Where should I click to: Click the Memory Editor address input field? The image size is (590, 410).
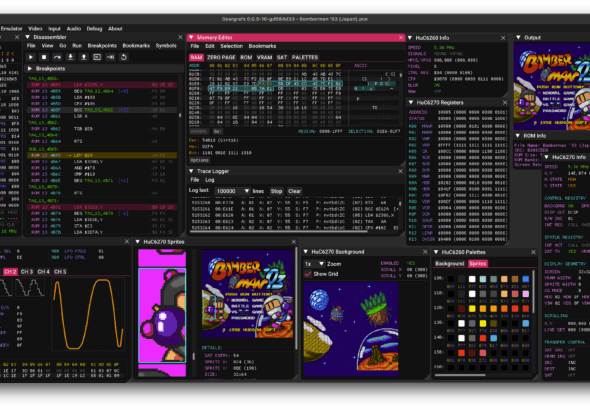point(199,131)
